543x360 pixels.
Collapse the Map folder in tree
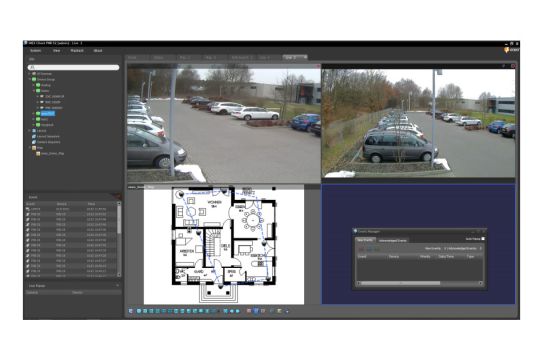pyautogui.click(x=30, y=147)
